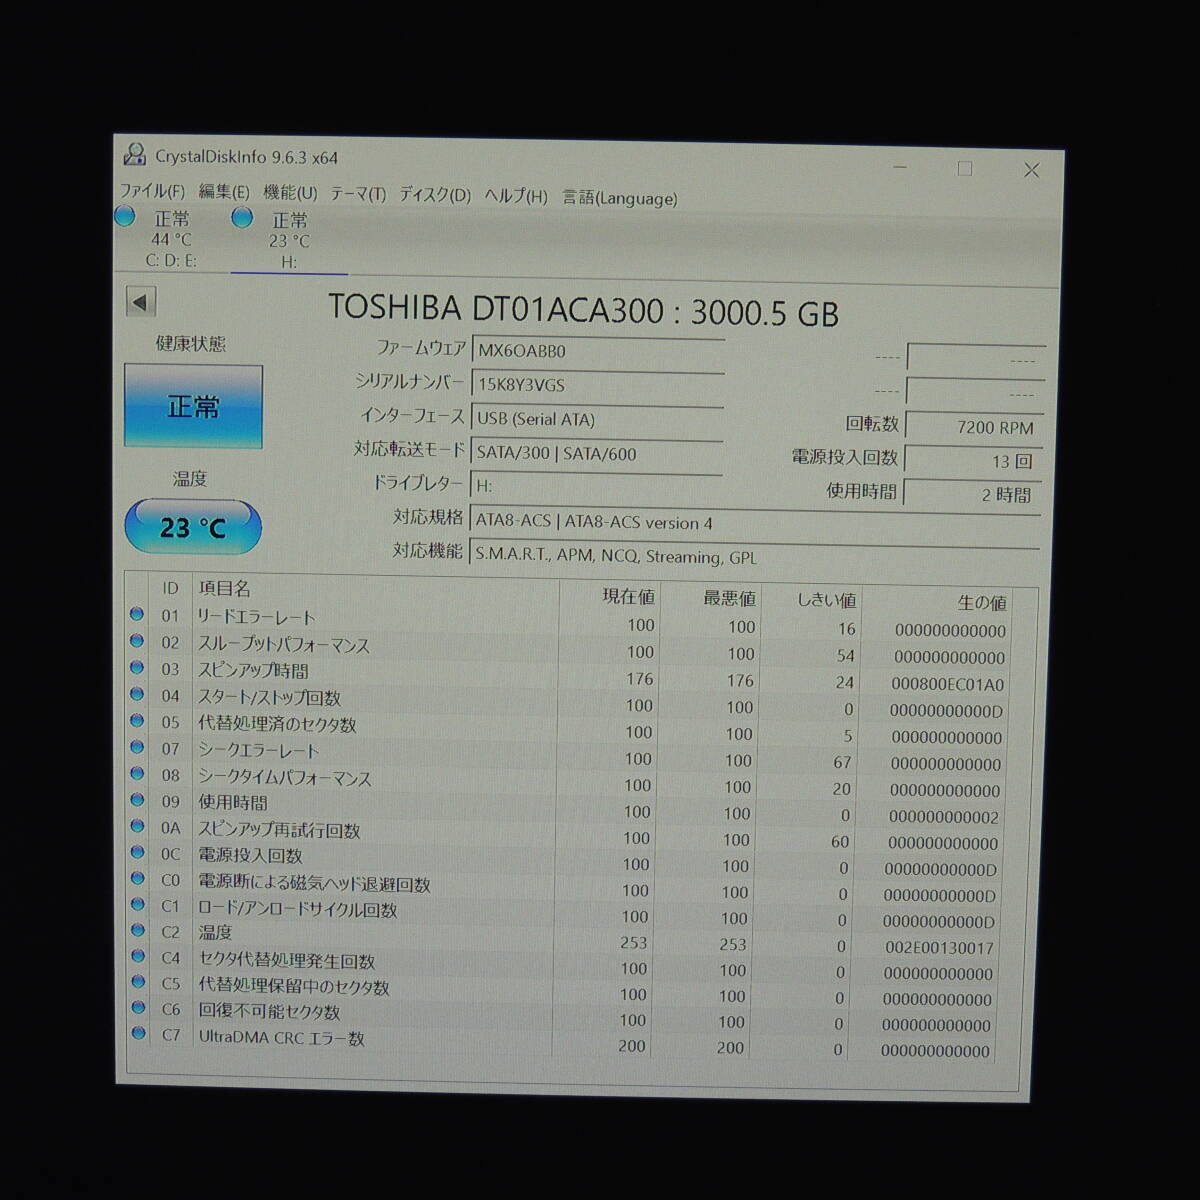Click the rotation rate field 7200 RPM

[974, 427]
